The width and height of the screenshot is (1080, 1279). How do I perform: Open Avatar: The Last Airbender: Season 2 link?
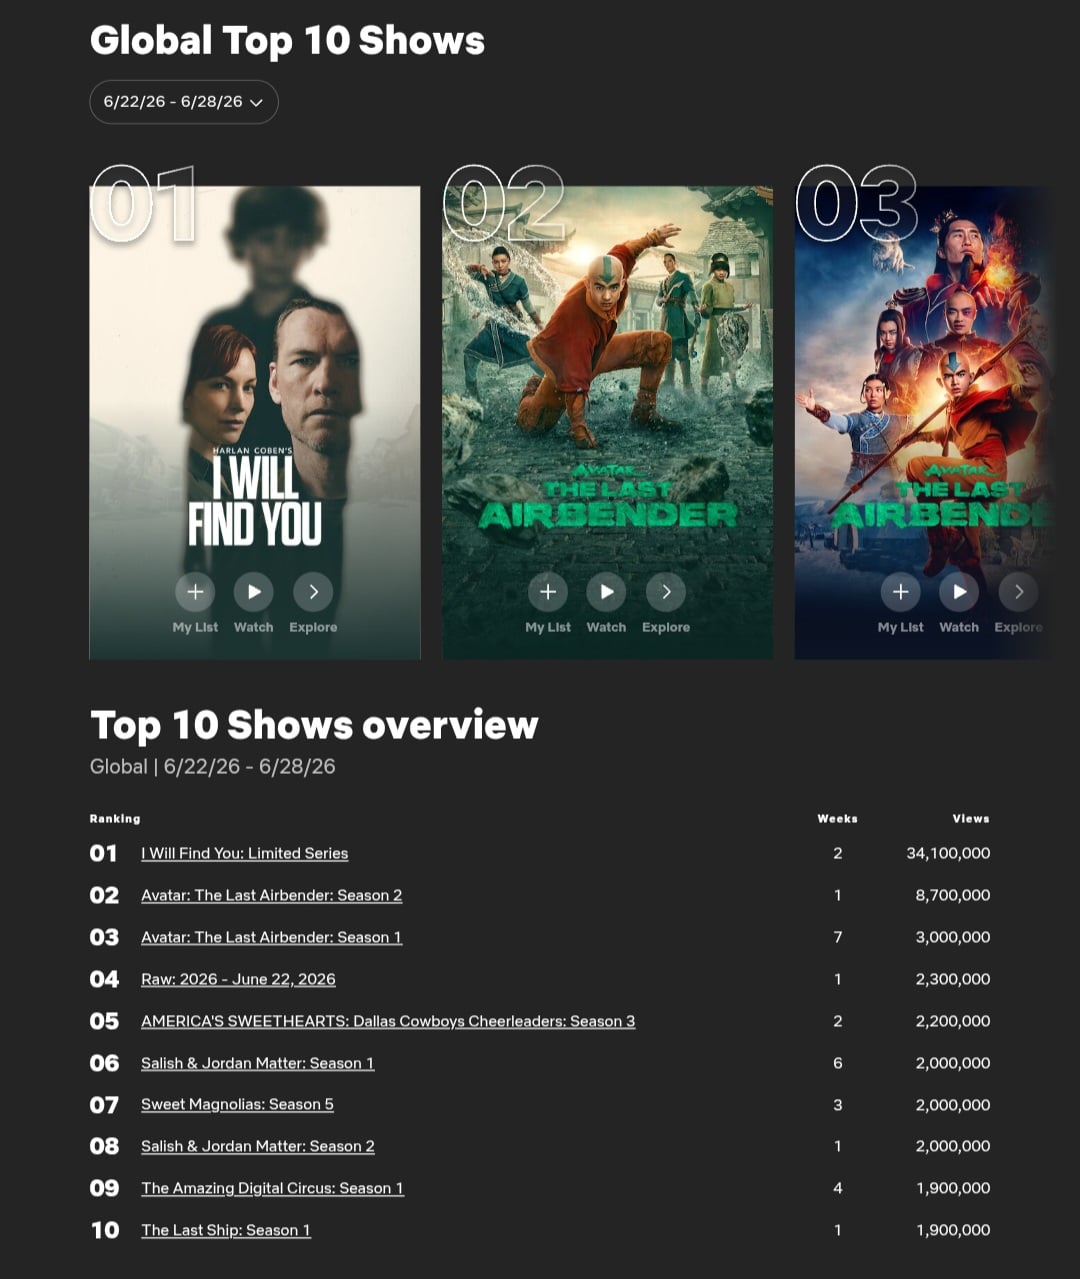pos(272,895)
